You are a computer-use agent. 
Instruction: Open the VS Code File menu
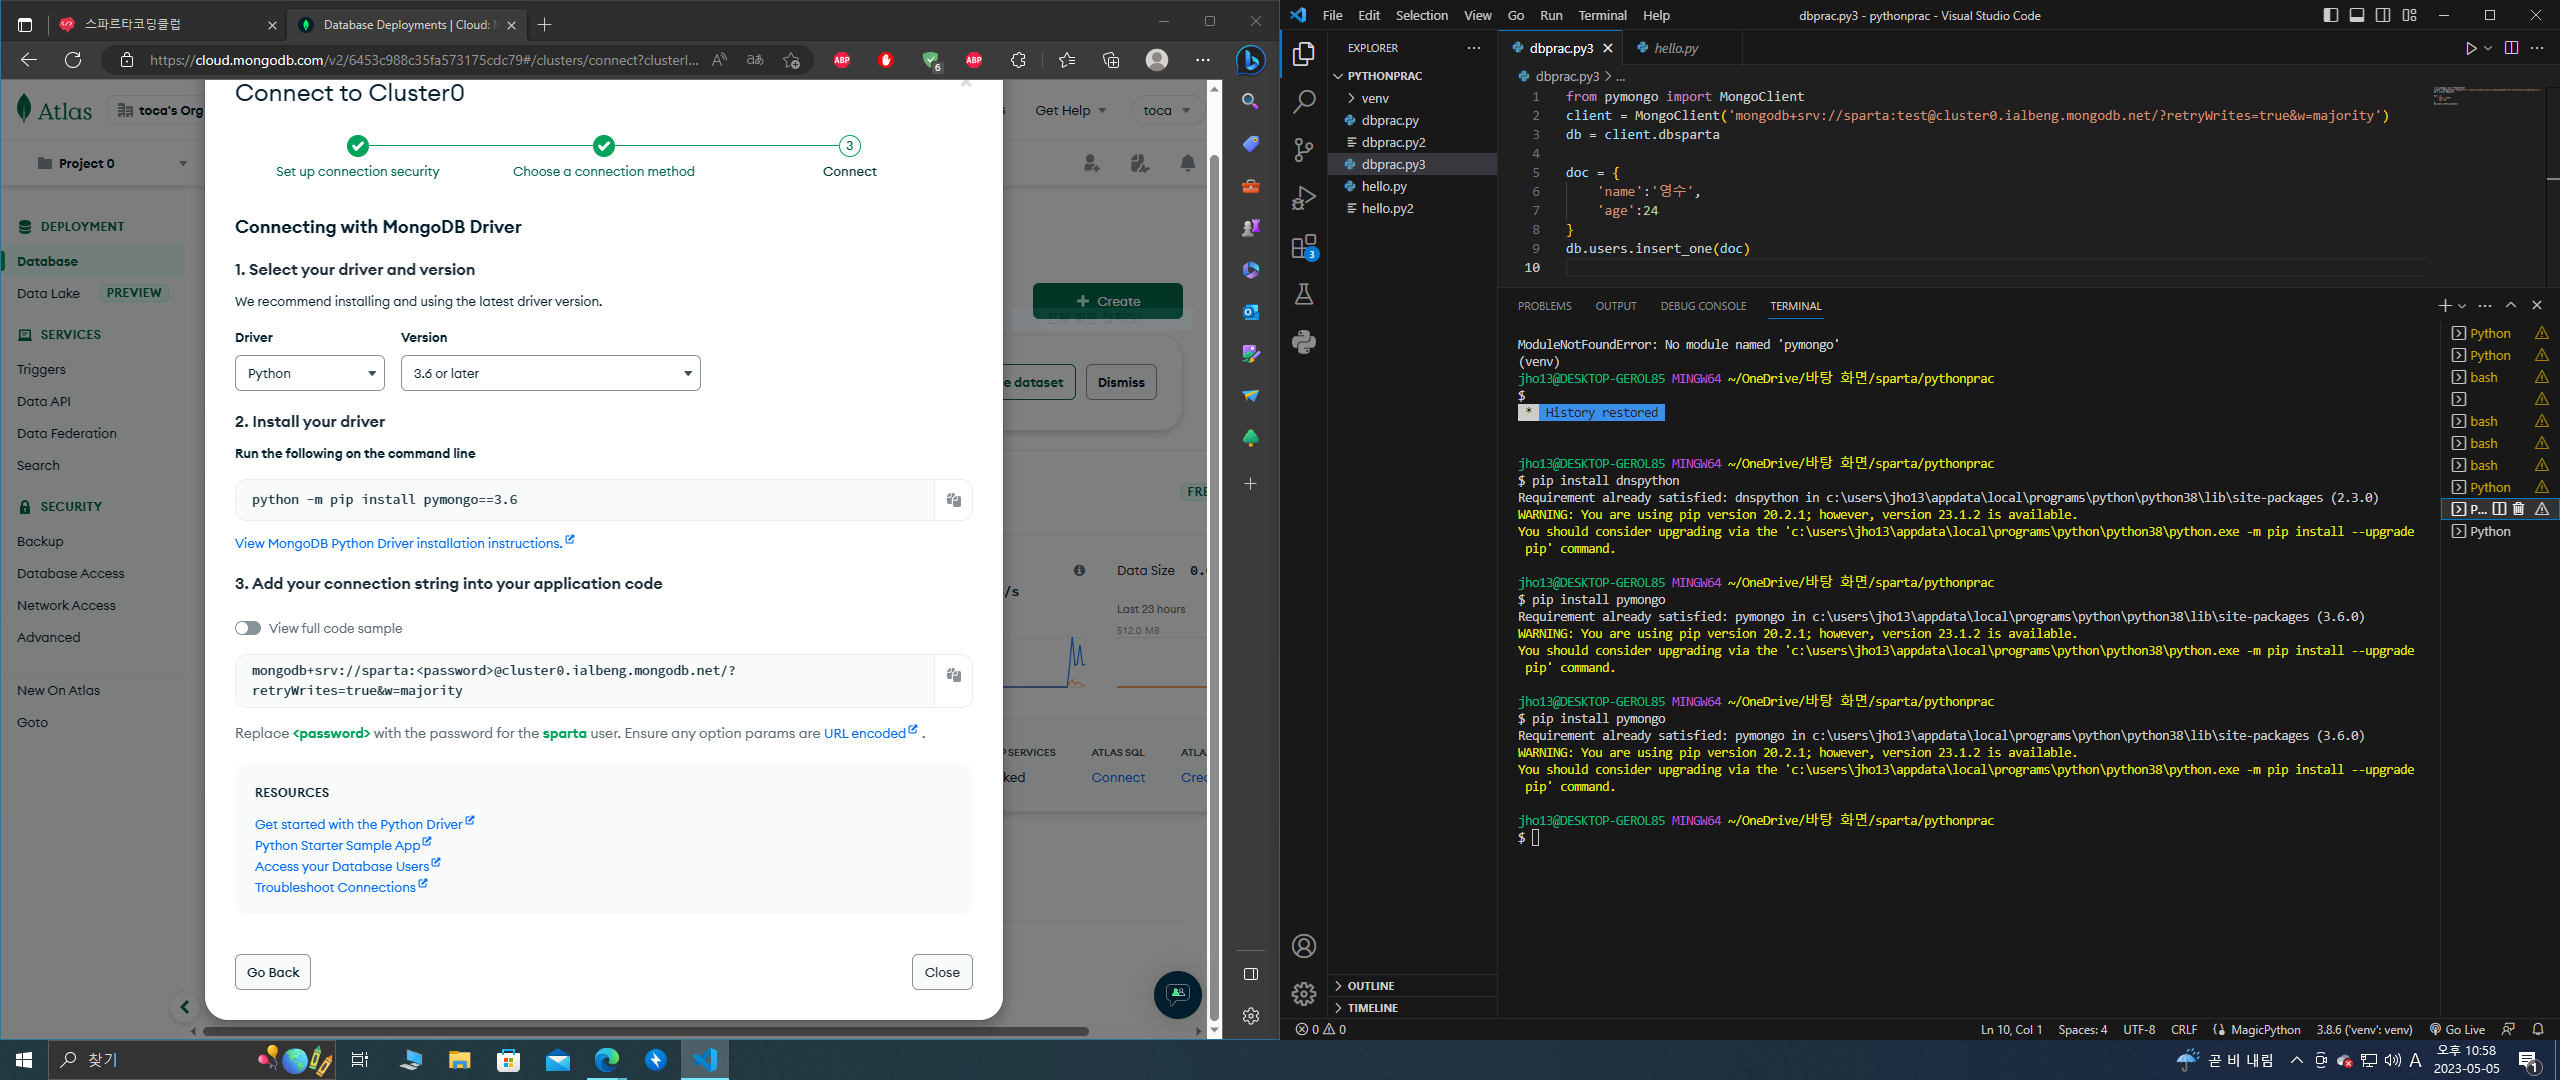(1332, 15)
